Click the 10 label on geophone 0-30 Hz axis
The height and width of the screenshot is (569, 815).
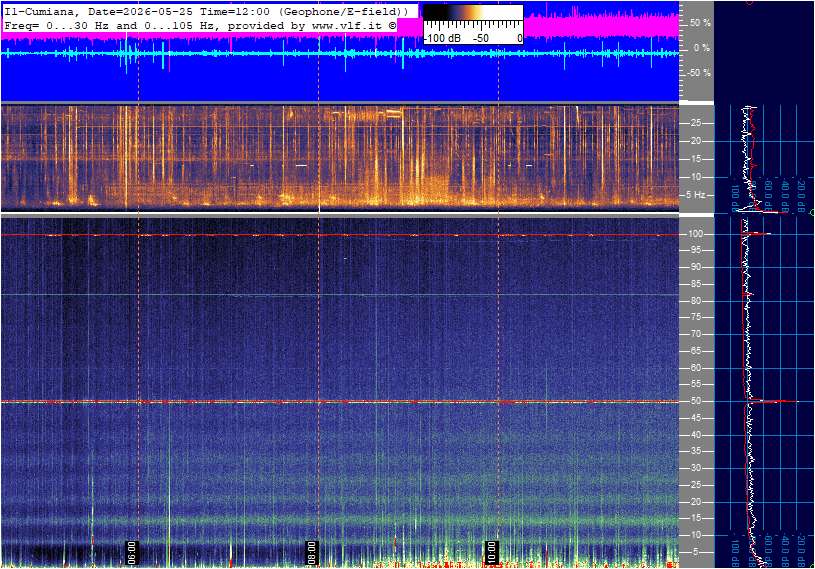click(x=695, y=177)
